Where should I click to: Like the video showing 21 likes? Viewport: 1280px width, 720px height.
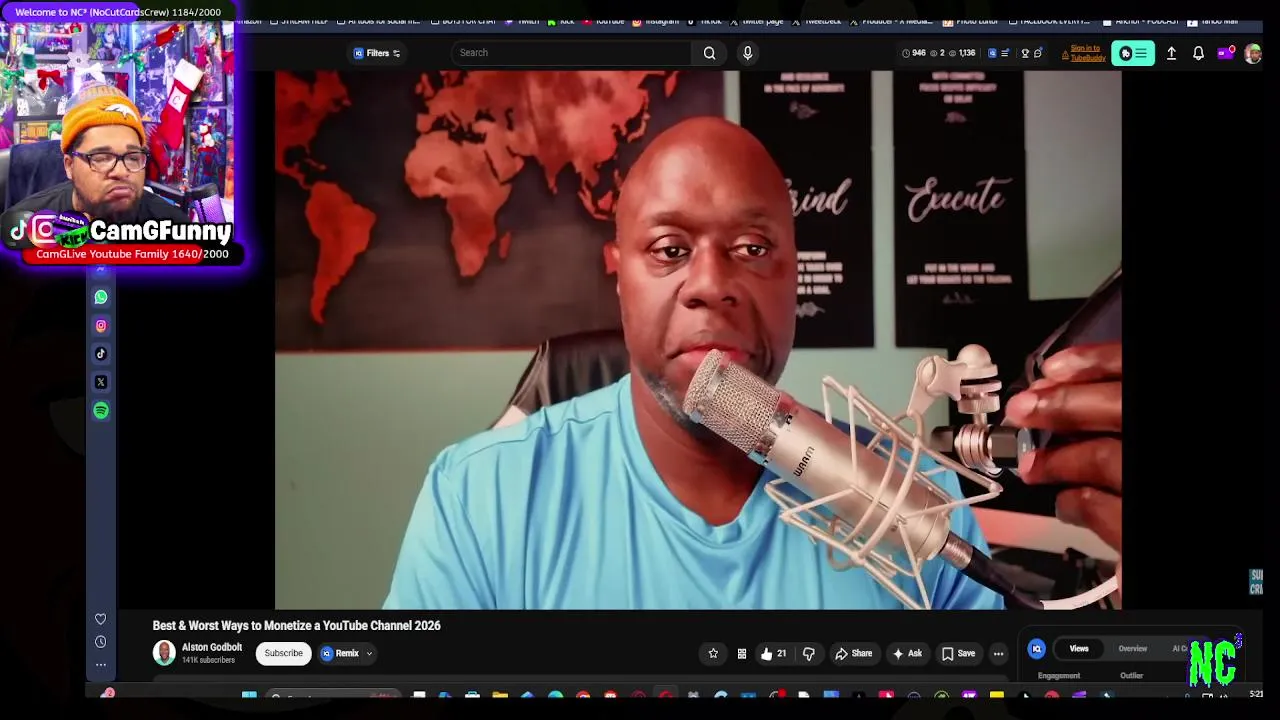pos(773,654)
